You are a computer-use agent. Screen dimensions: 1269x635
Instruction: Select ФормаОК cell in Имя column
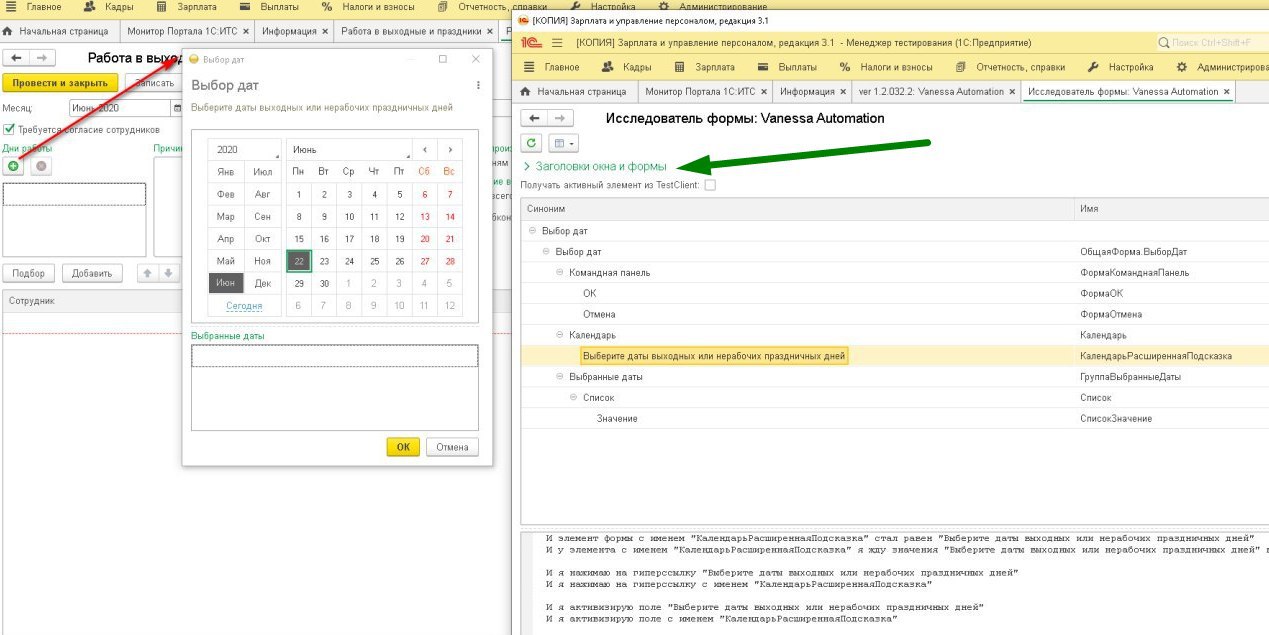(x=1171, y=293)
